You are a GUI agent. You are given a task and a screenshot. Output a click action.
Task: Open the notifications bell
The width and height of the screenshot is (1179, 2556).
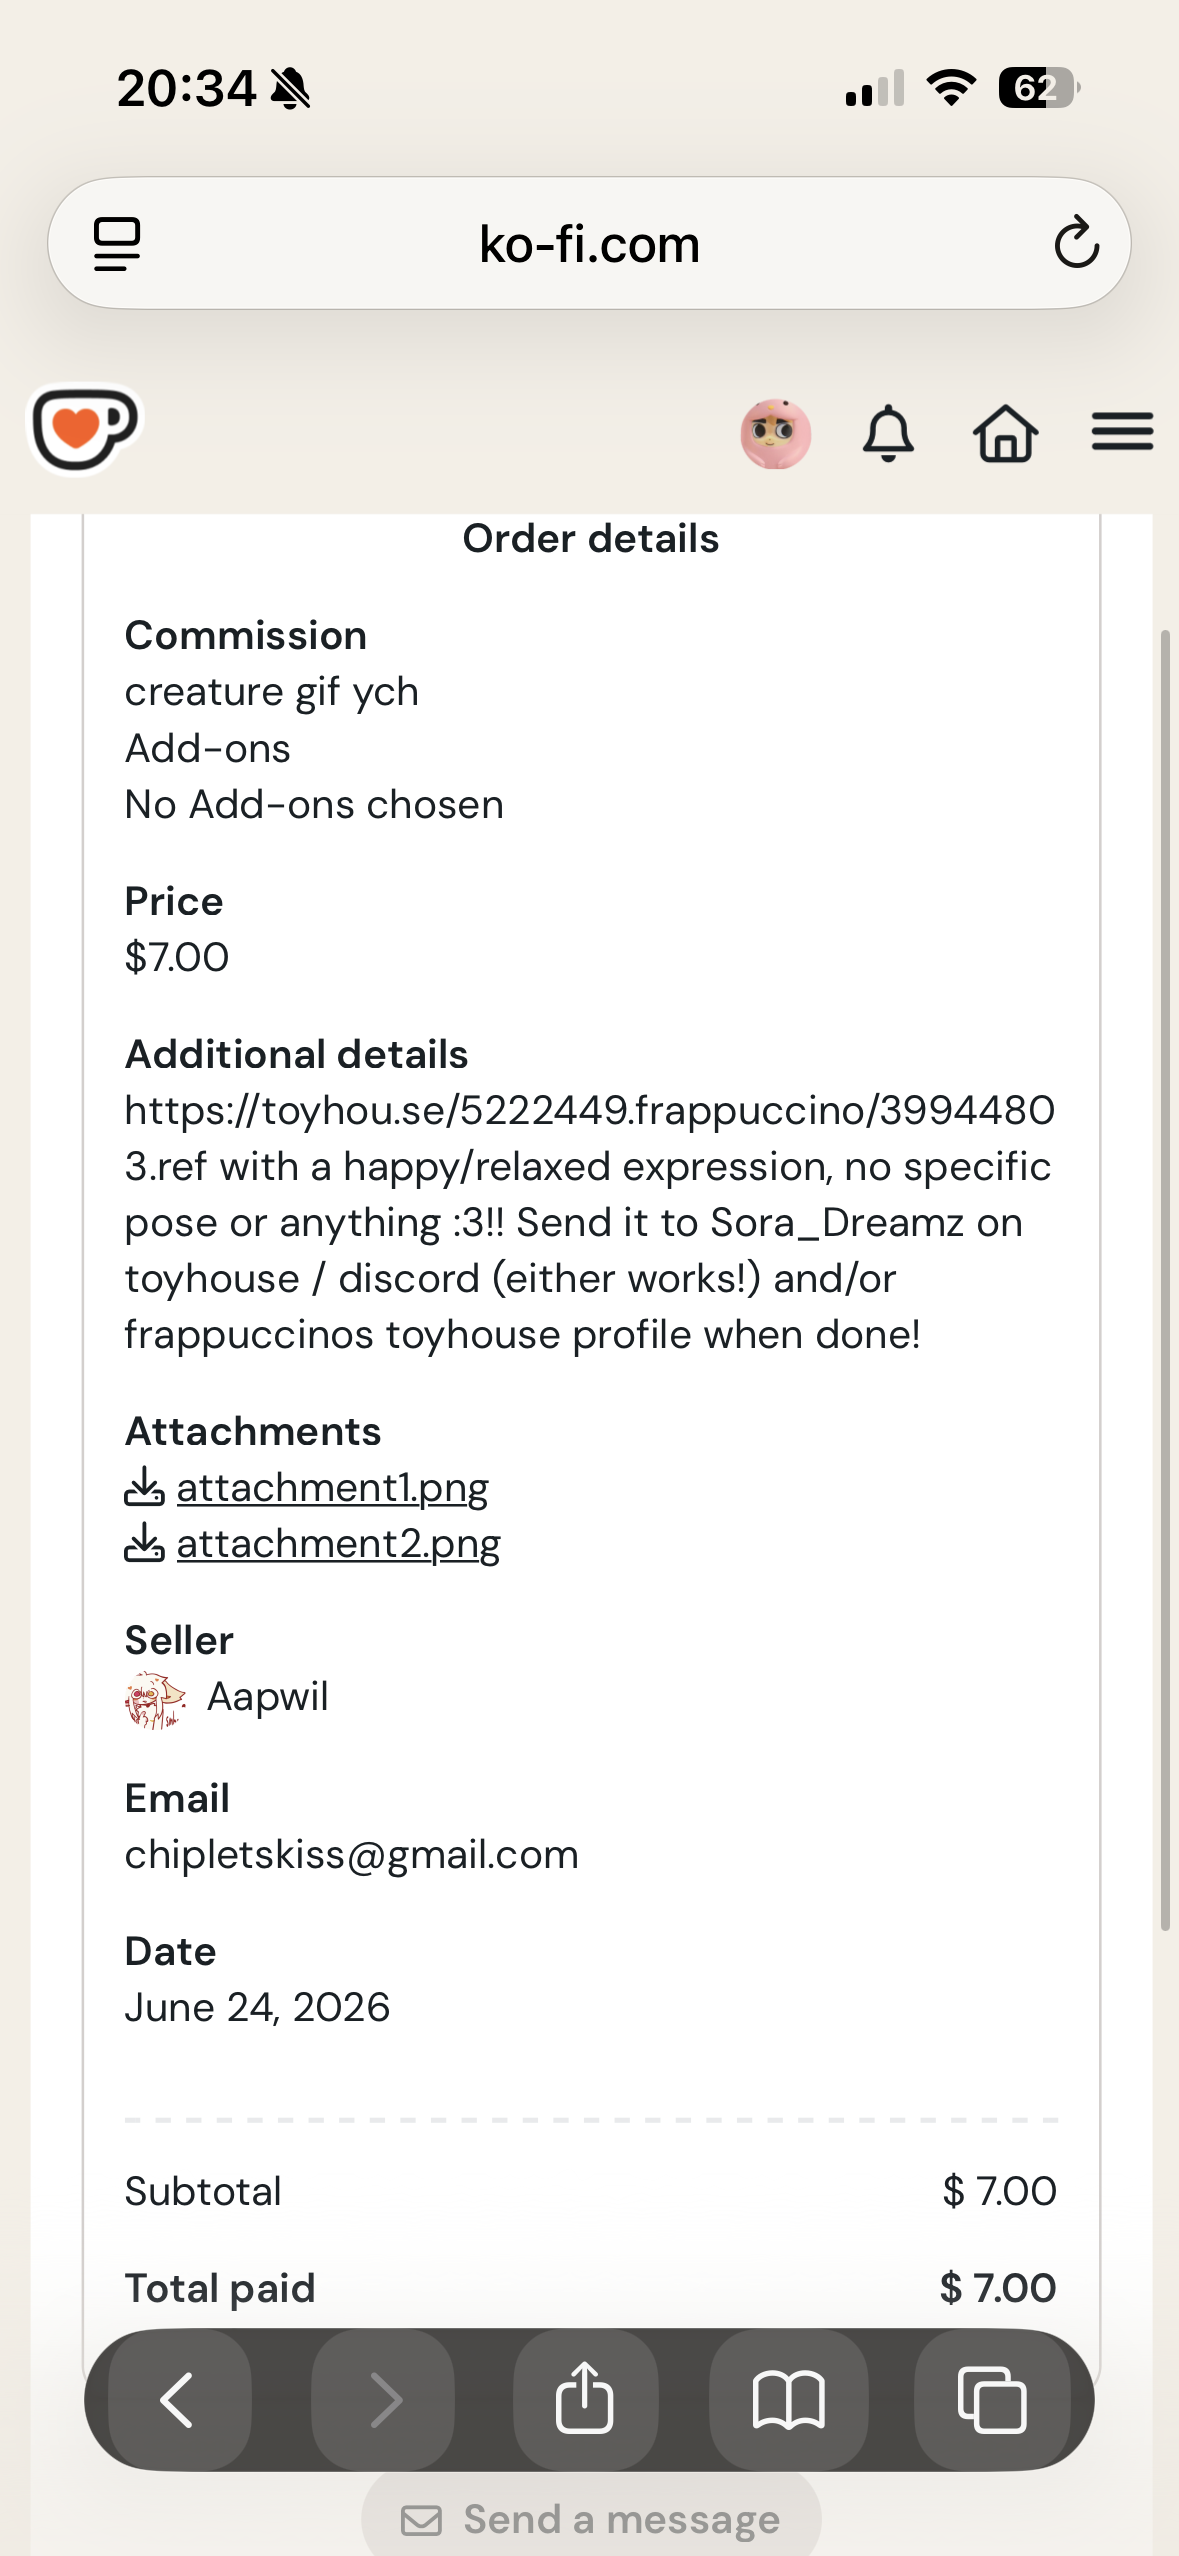click(888, 434)
